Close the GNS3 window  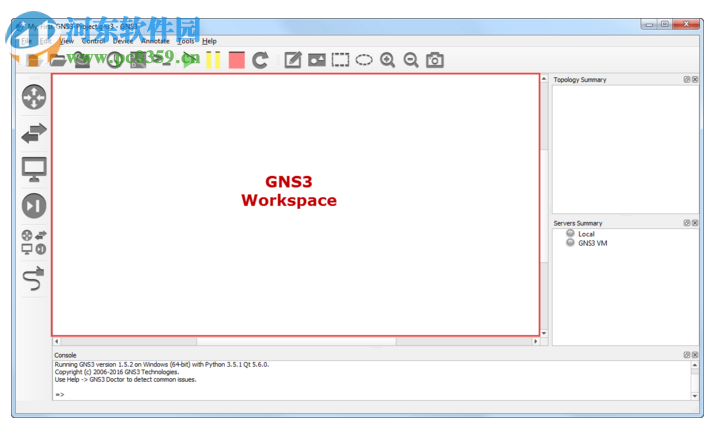(x=686, y=24)
